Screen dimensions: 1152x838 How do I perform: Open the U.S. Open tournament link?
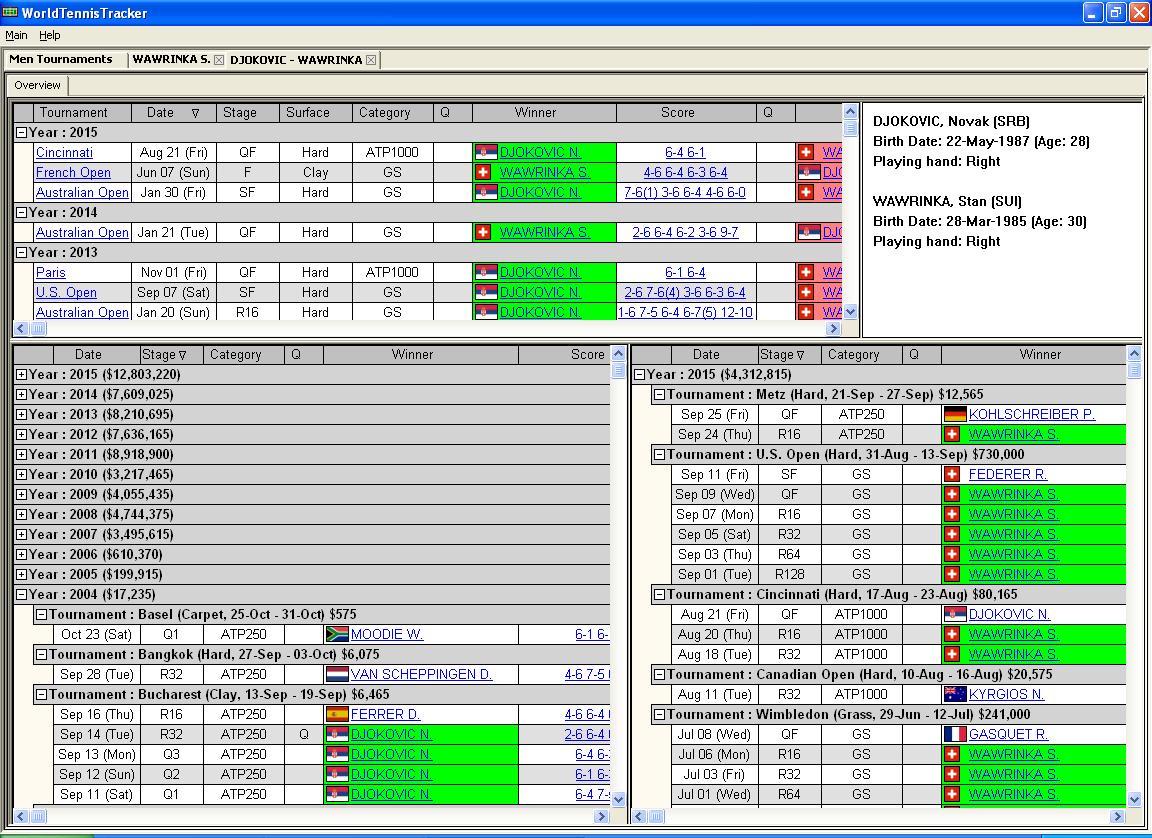click(66, 292)
